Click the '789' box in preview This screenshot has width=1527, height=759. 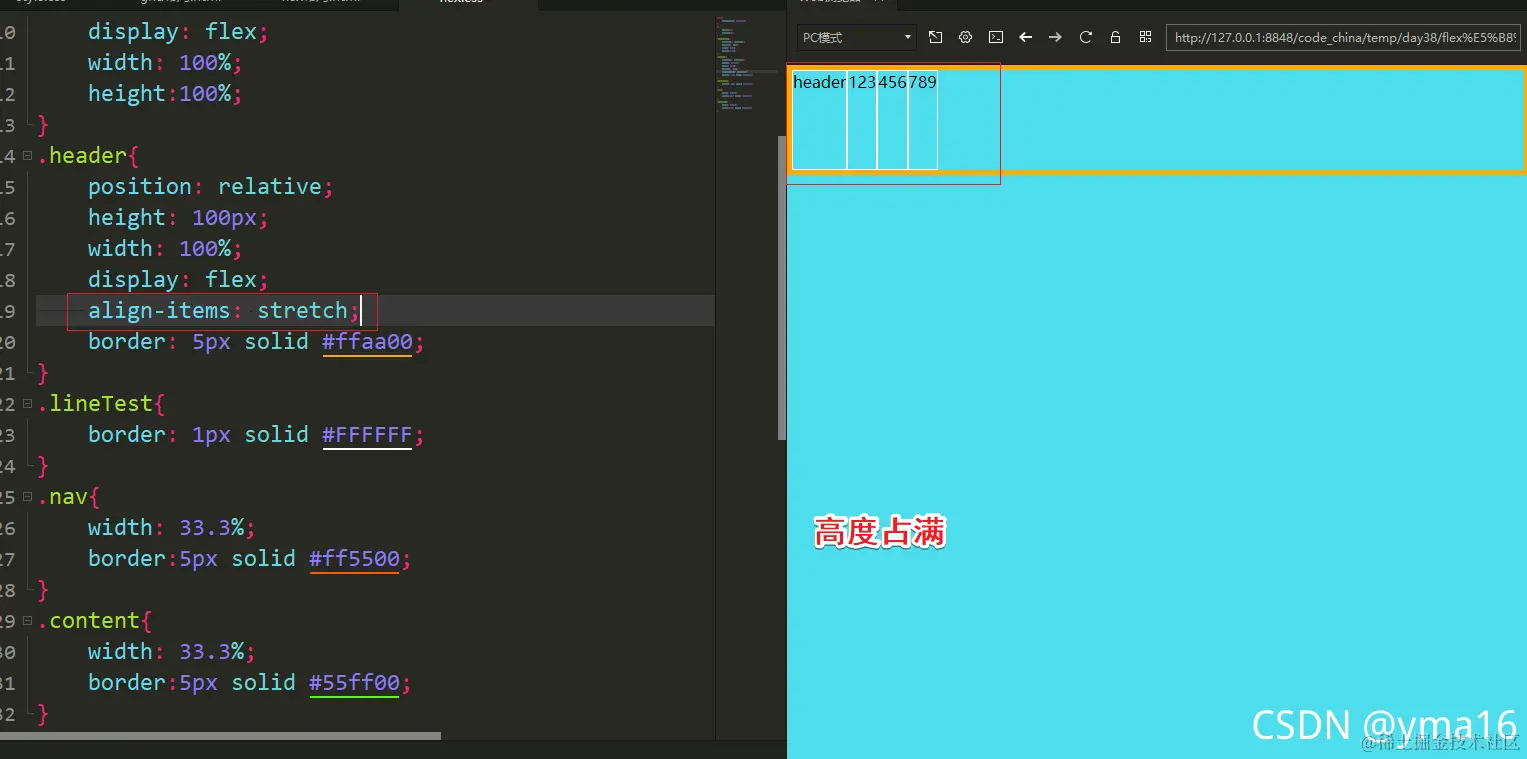pos(923,121)
